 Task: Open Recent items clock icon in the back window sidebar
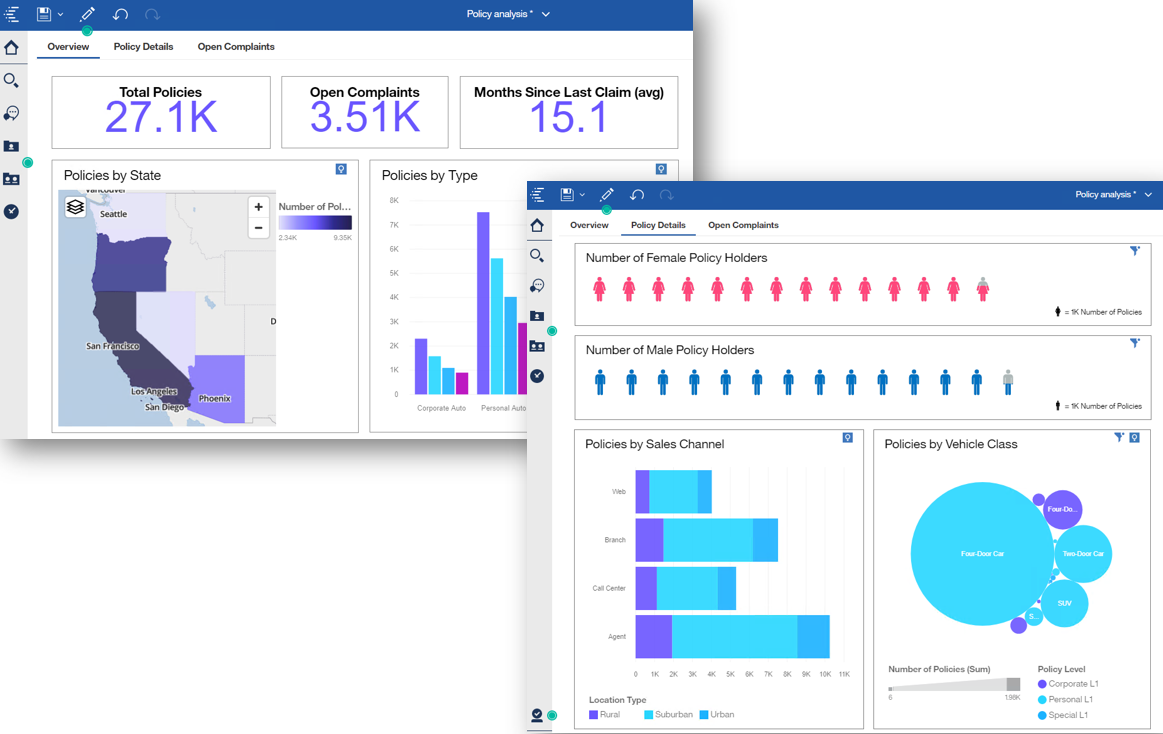click(x=11, y=211)
